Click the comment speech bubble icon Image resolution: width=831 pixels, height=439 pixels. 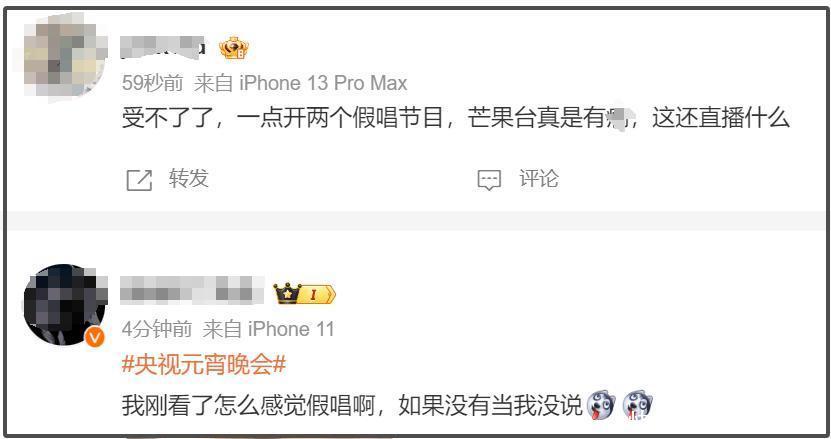(489, 180)
